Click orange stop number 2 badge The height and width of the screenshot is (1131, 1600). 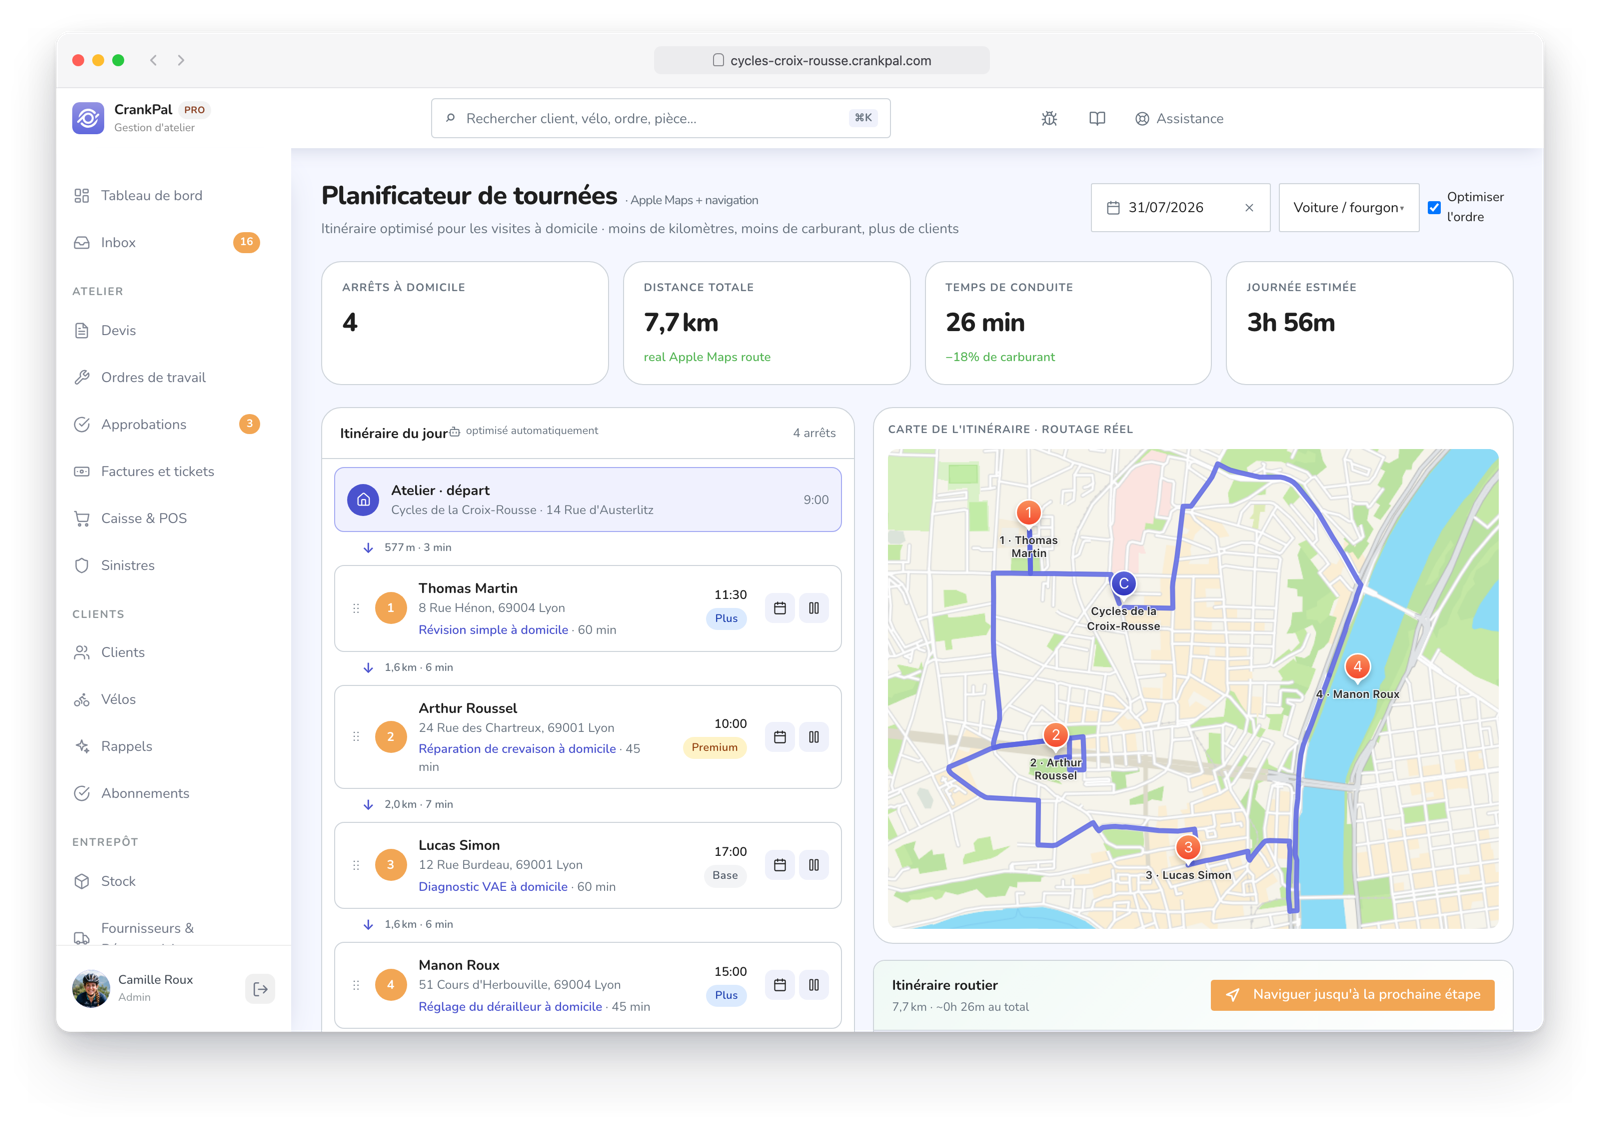391,737
